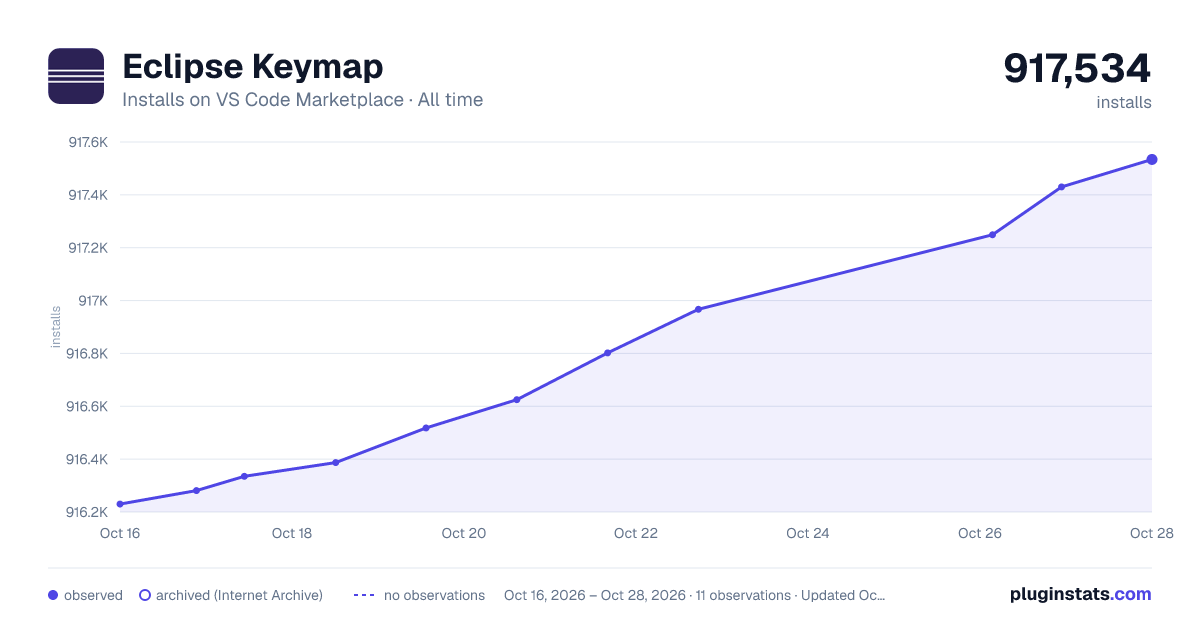Click the installs label under the total
This screenshot has height=630, width=1200.
[x=1124, y=102]
